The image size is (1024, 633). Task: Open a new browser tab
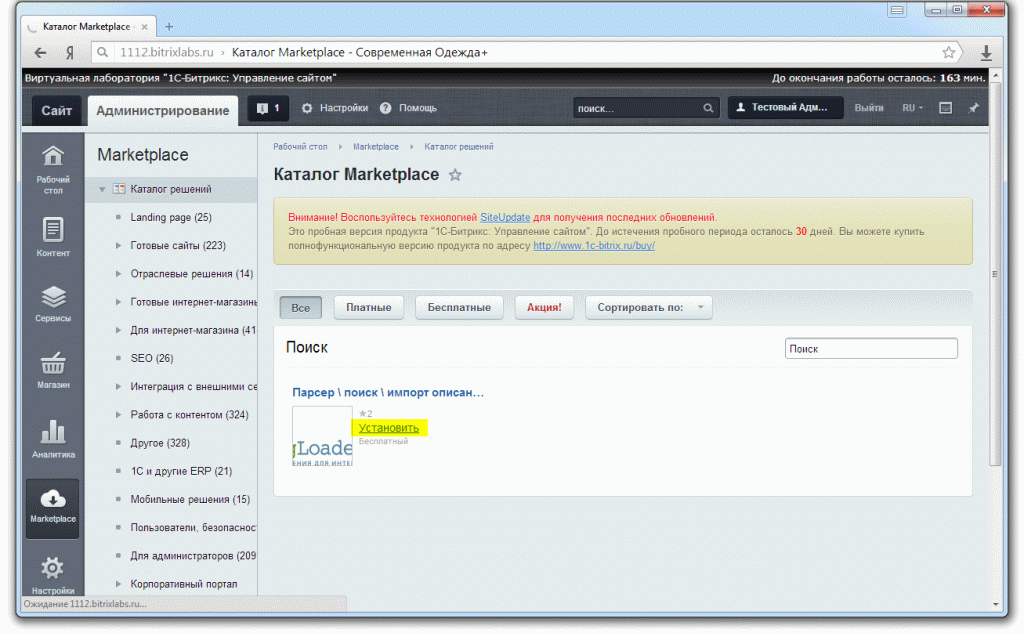pyautogui.click(x=169, y=27)
